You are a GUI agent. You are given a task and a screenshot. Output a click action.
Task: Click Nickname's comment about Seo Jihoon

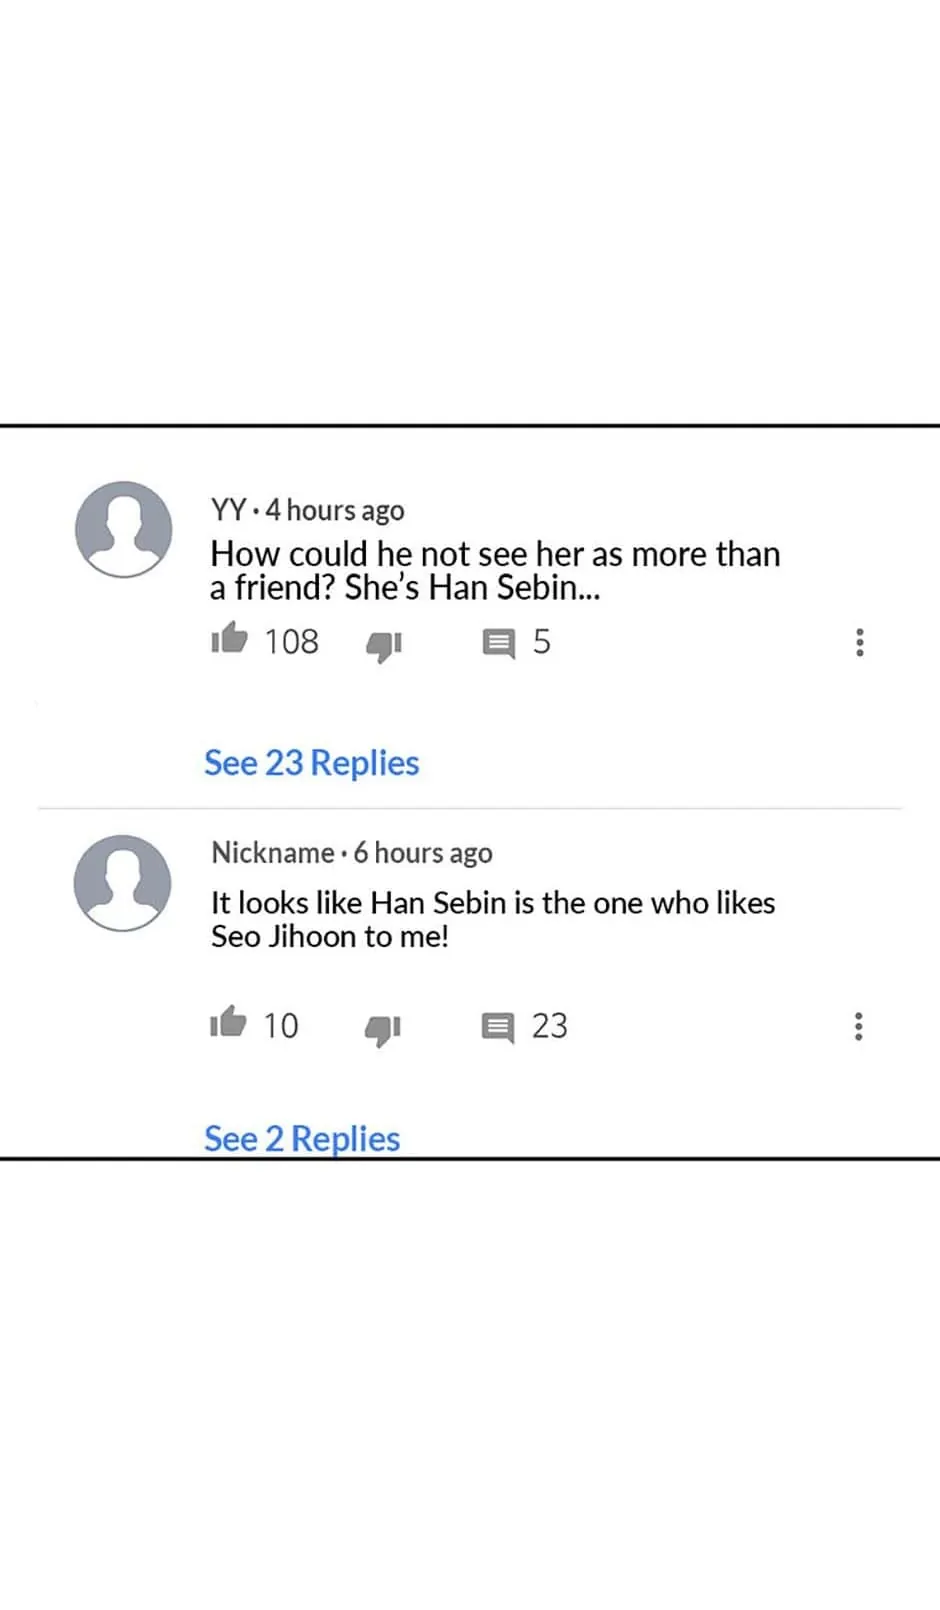click(492, 919)
